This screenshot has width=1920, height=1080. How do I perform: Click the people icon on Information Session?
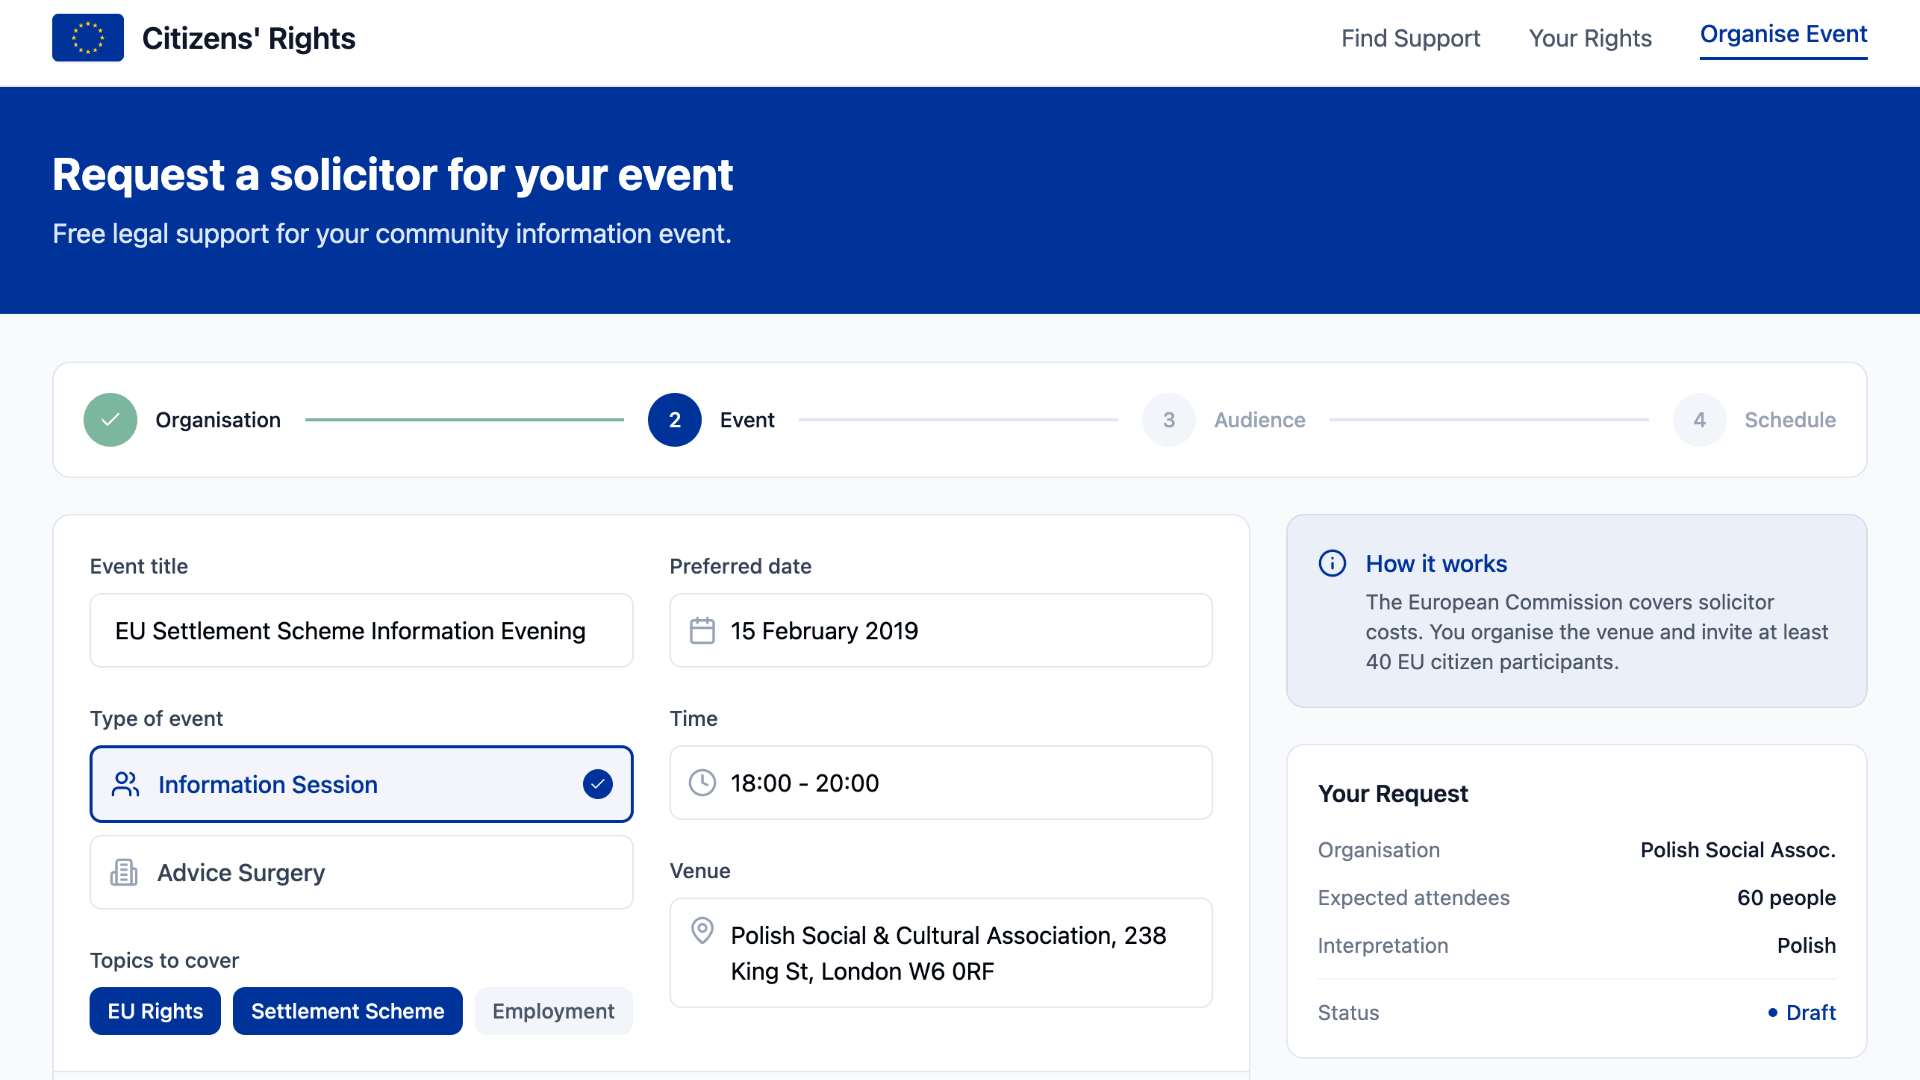point(124,784)
